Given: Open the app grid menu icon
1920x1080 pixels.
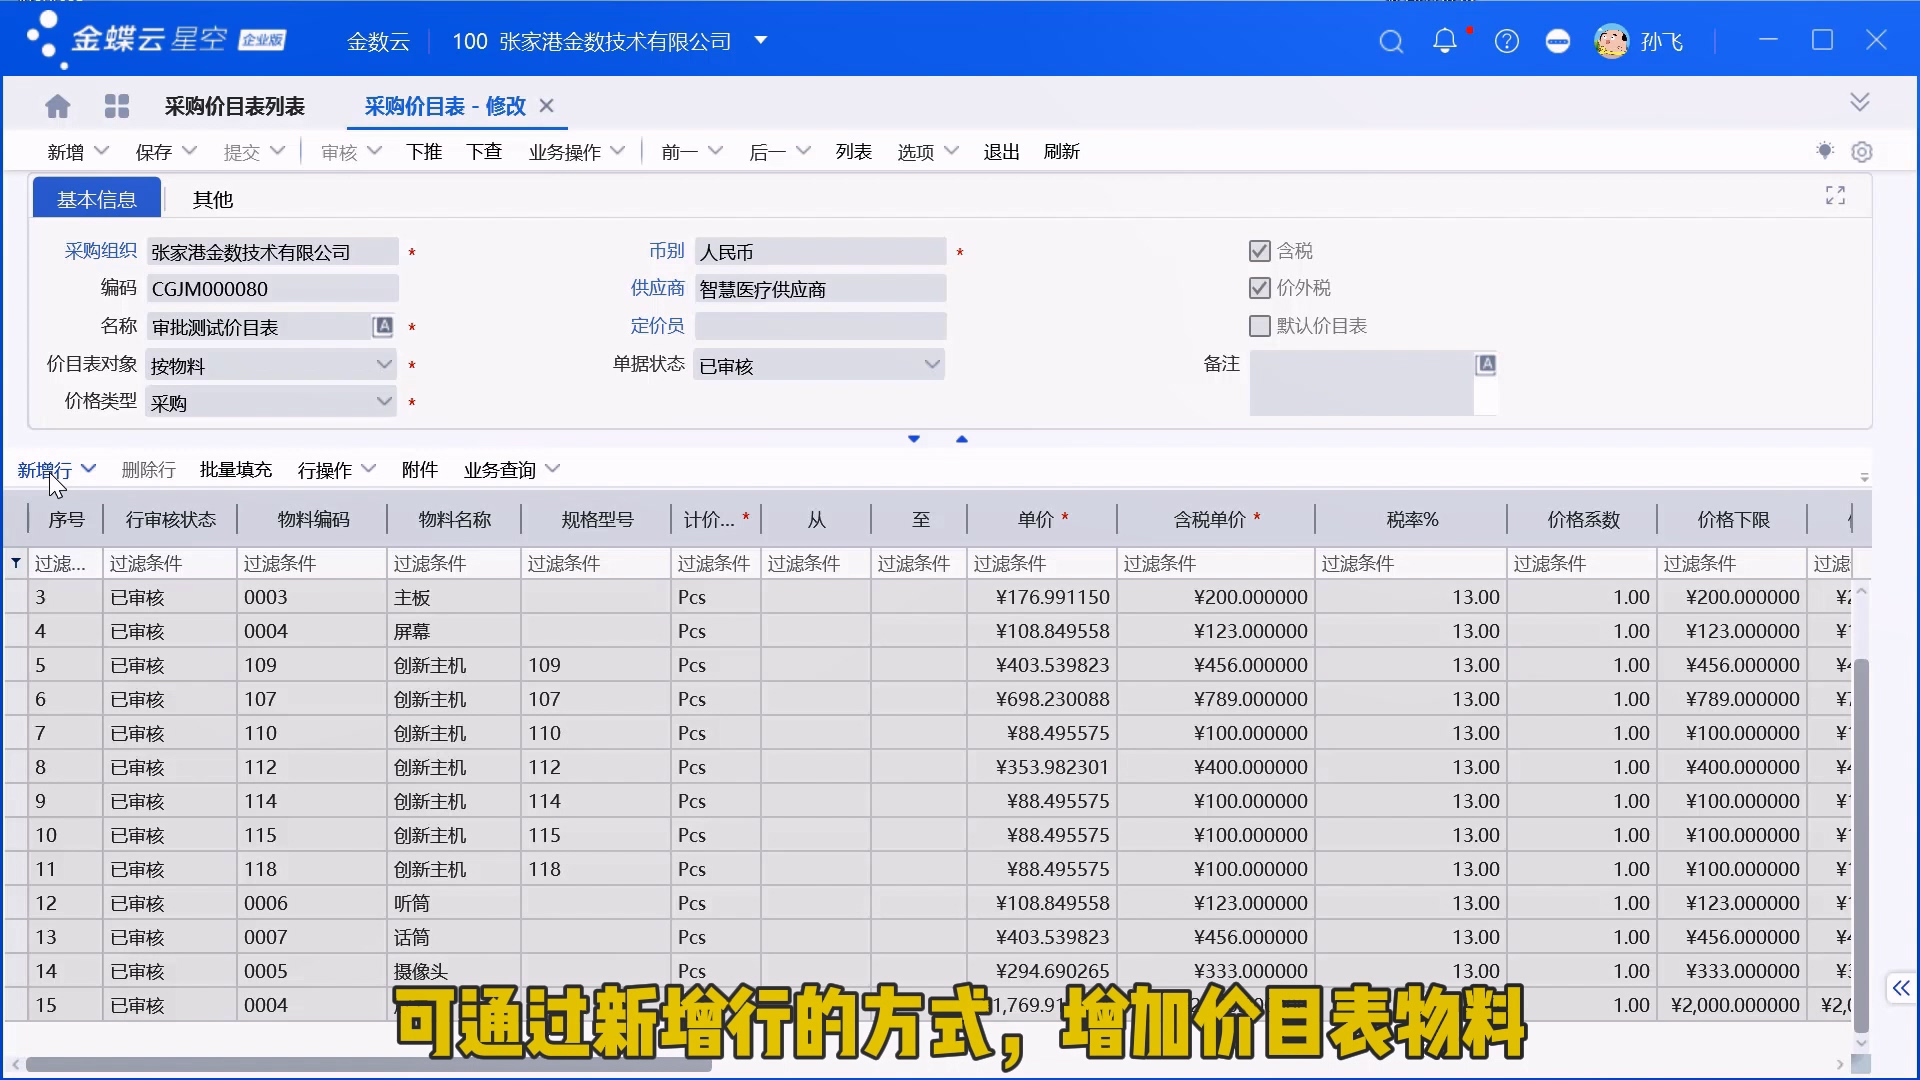Looking at the screenshot, I should click(117, 106).
